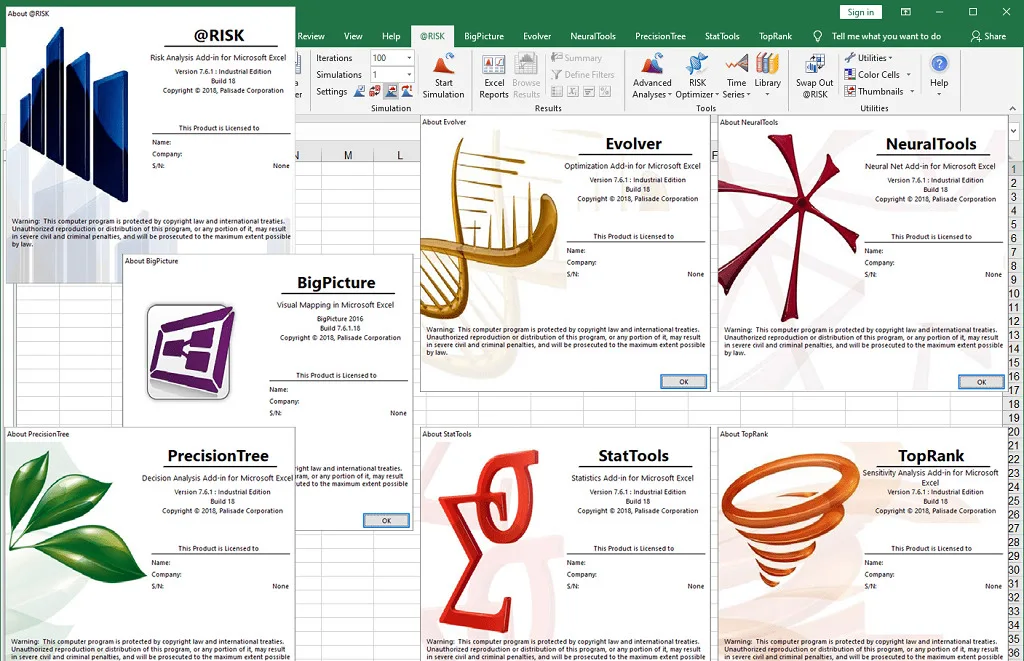1024x661 pixels.
Task: Open Excel Reports
Action: (x=494, y=76)
